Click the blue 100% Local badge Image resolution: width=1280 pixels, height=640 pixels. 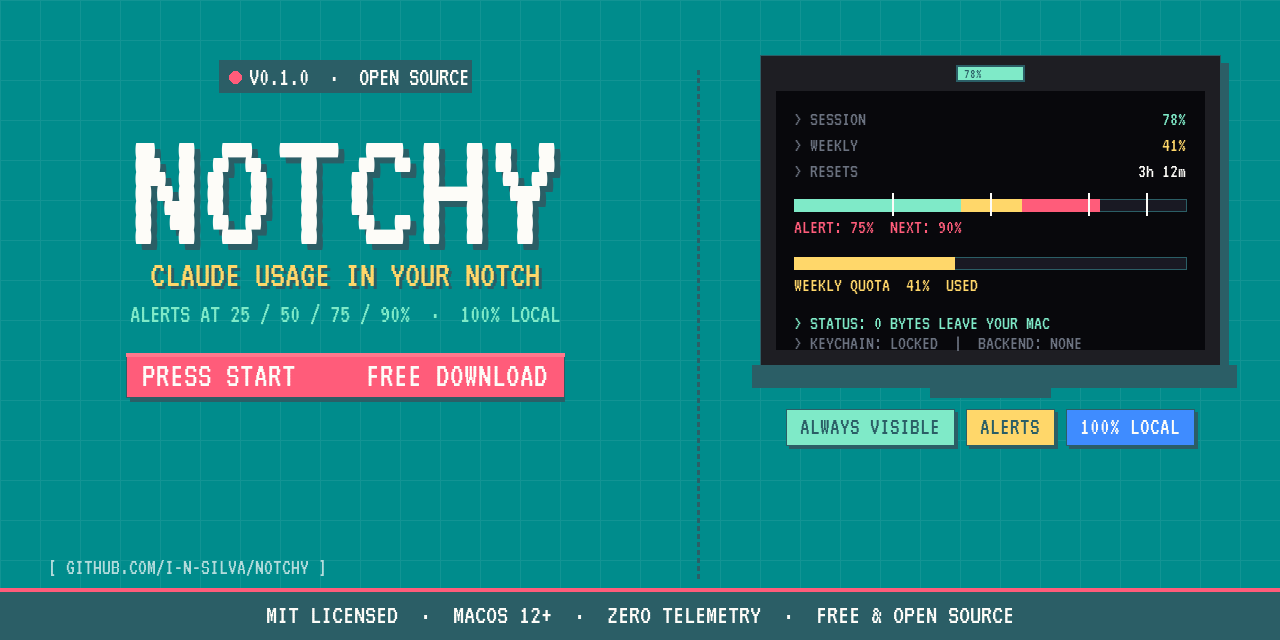tap(1130, 427)
